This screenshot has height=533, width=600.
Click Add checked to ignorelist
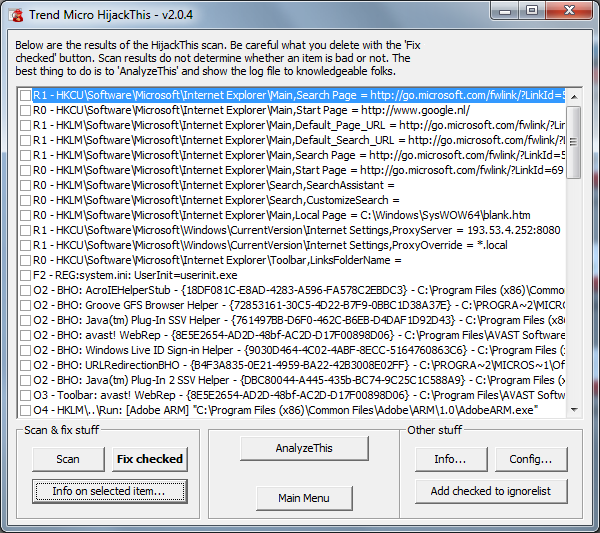[491, 491]
